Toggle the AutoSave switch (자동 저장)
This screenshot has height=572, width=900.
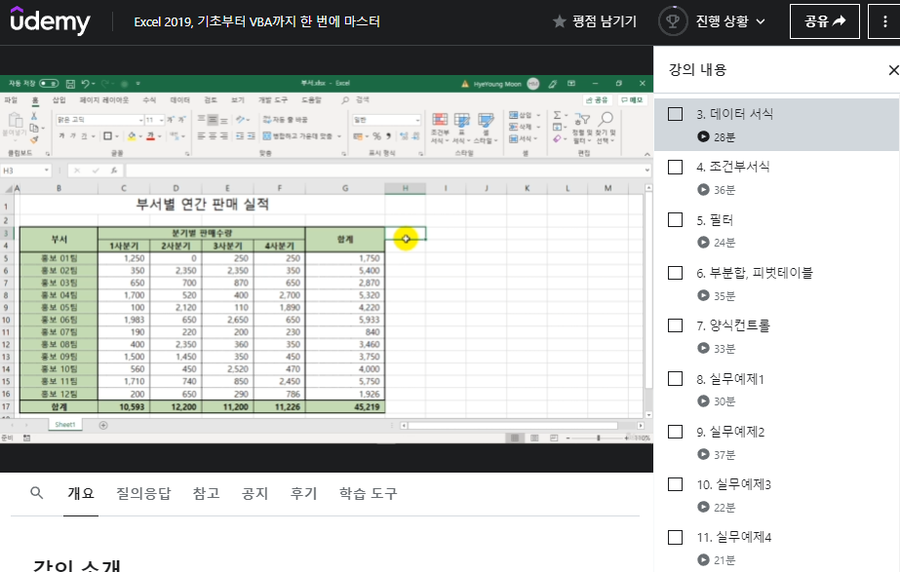tap(49, 84)
